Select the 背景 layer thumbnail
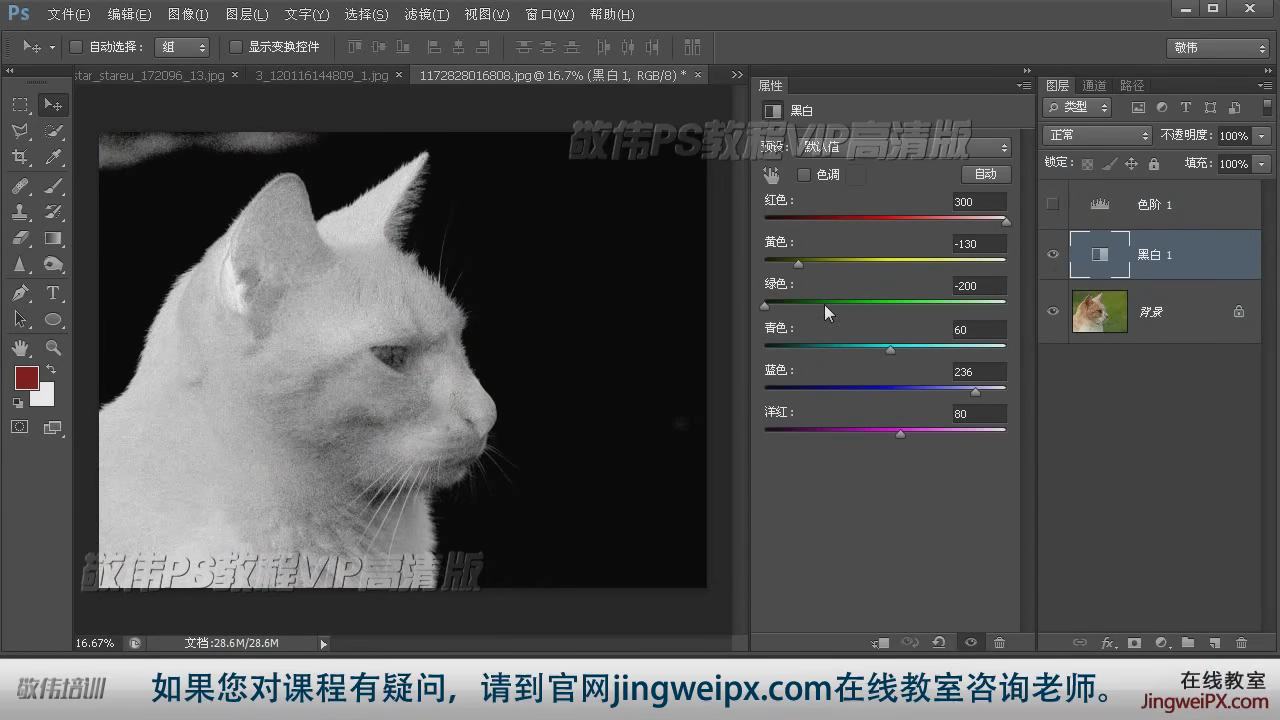1280x720 pixels. 1100,312
